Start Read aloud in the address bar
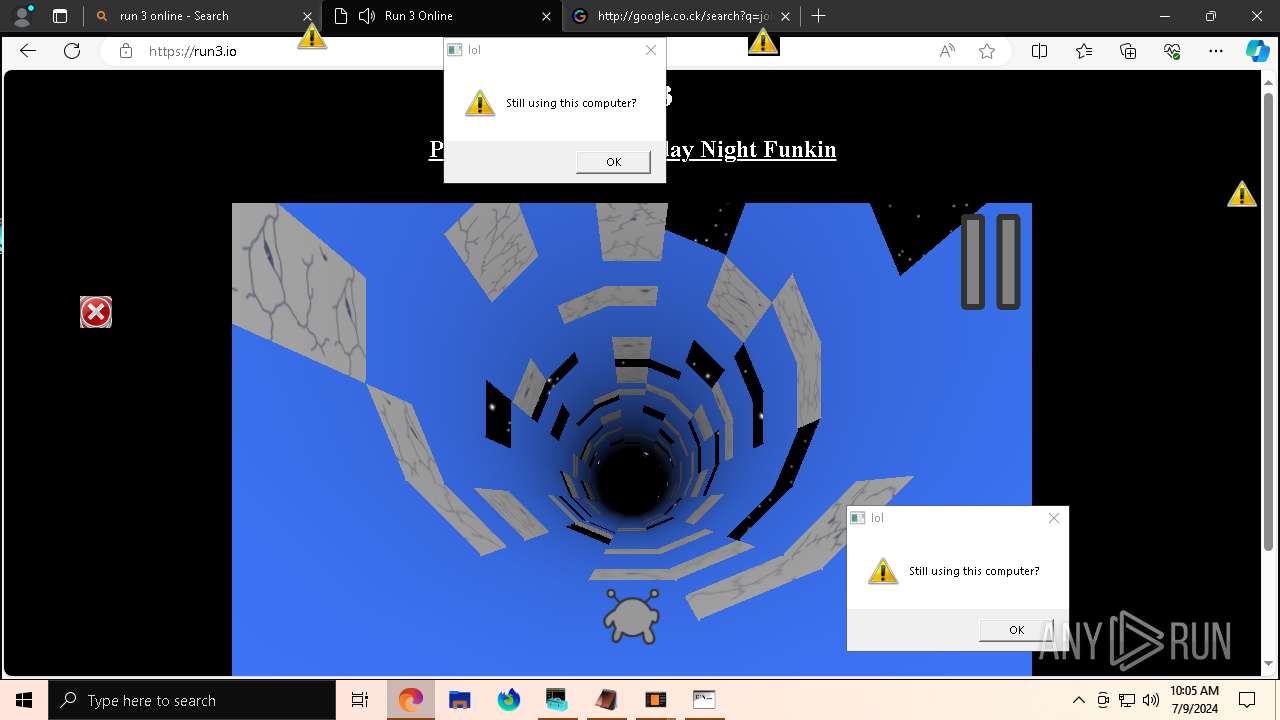 pos(946,51)
